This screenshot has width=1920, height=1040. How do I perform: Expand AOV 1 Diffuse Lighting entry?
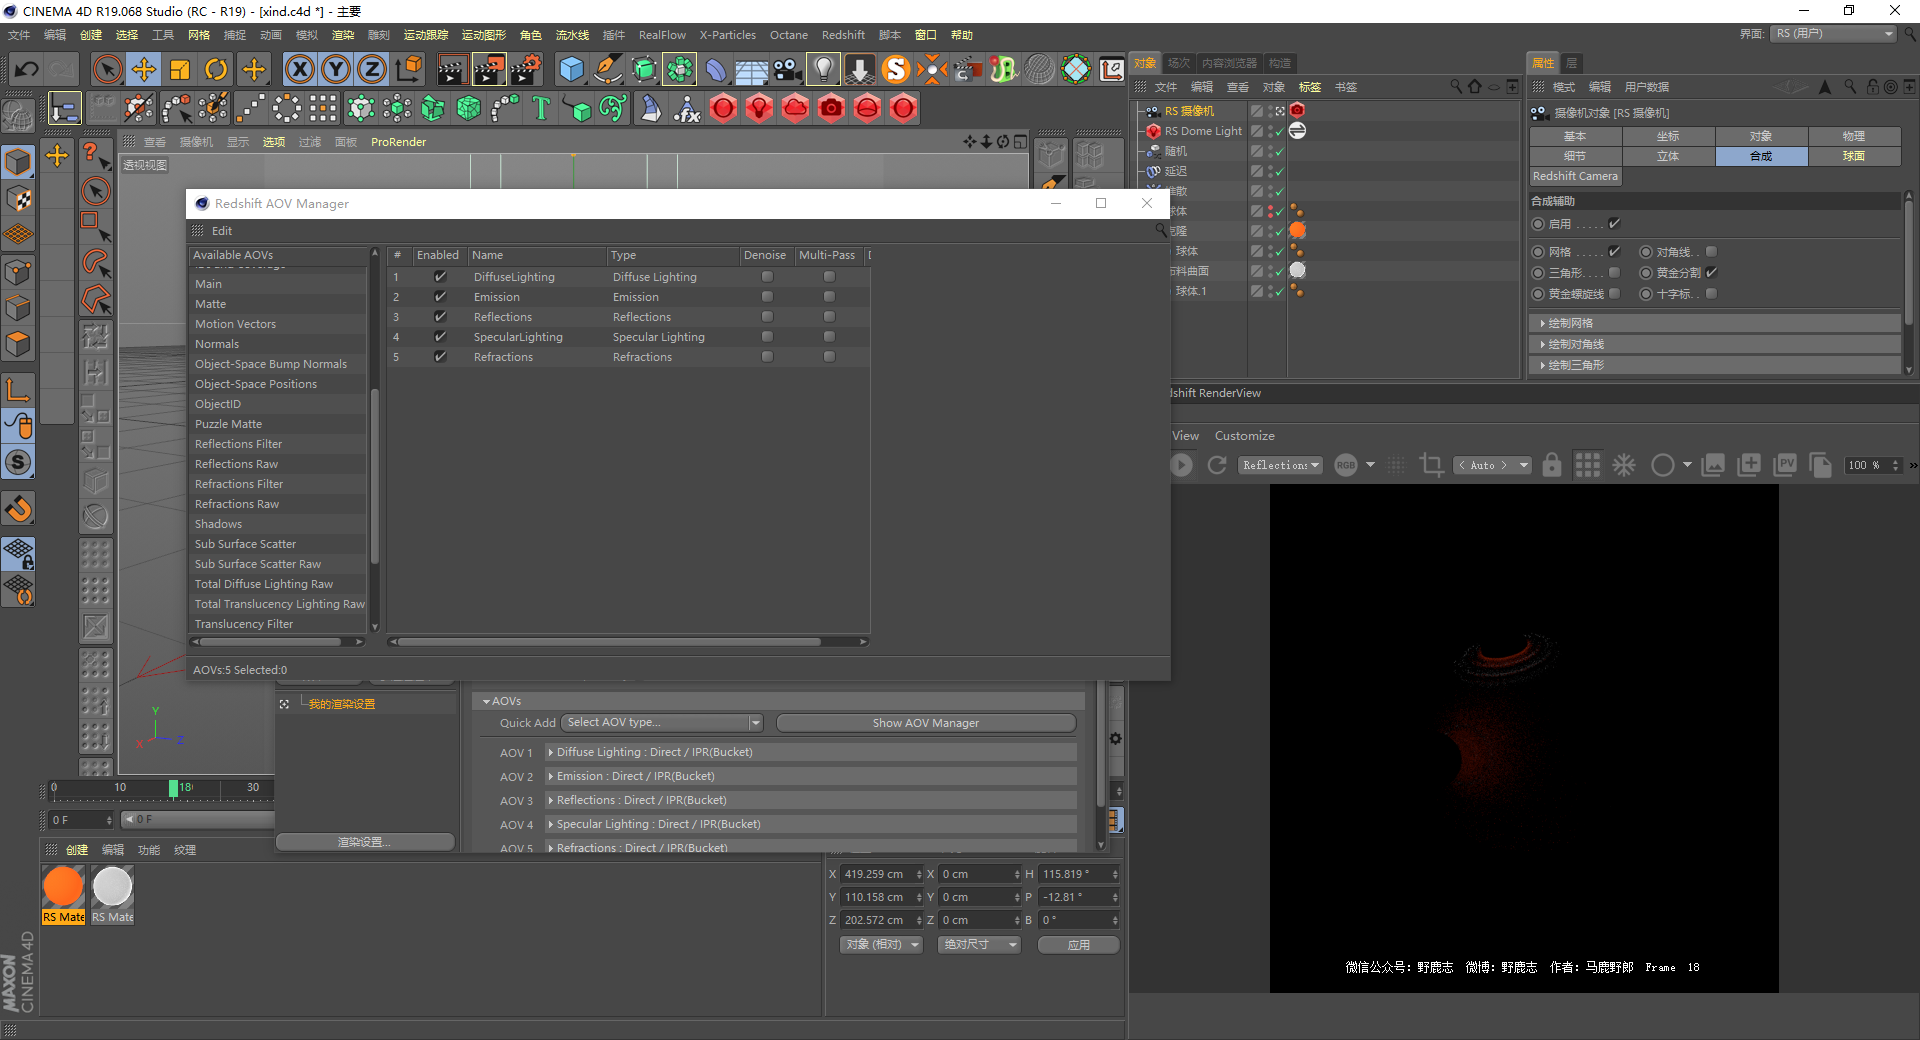tap(811, 752)
